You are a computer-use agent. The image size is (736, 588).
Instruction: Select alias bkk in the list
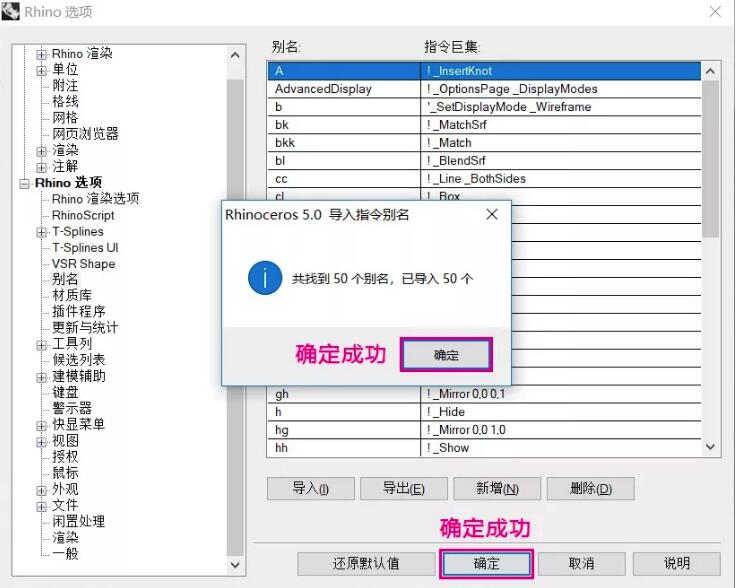(484, 143)
